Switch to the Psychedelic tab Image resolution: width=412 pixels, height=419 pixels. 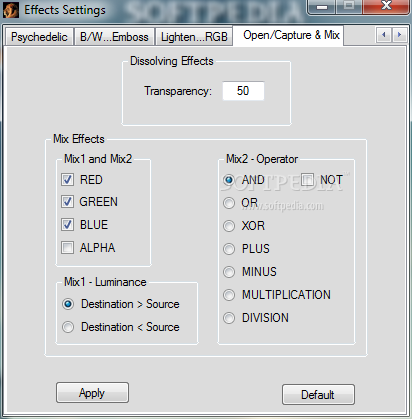pos(39,36)
